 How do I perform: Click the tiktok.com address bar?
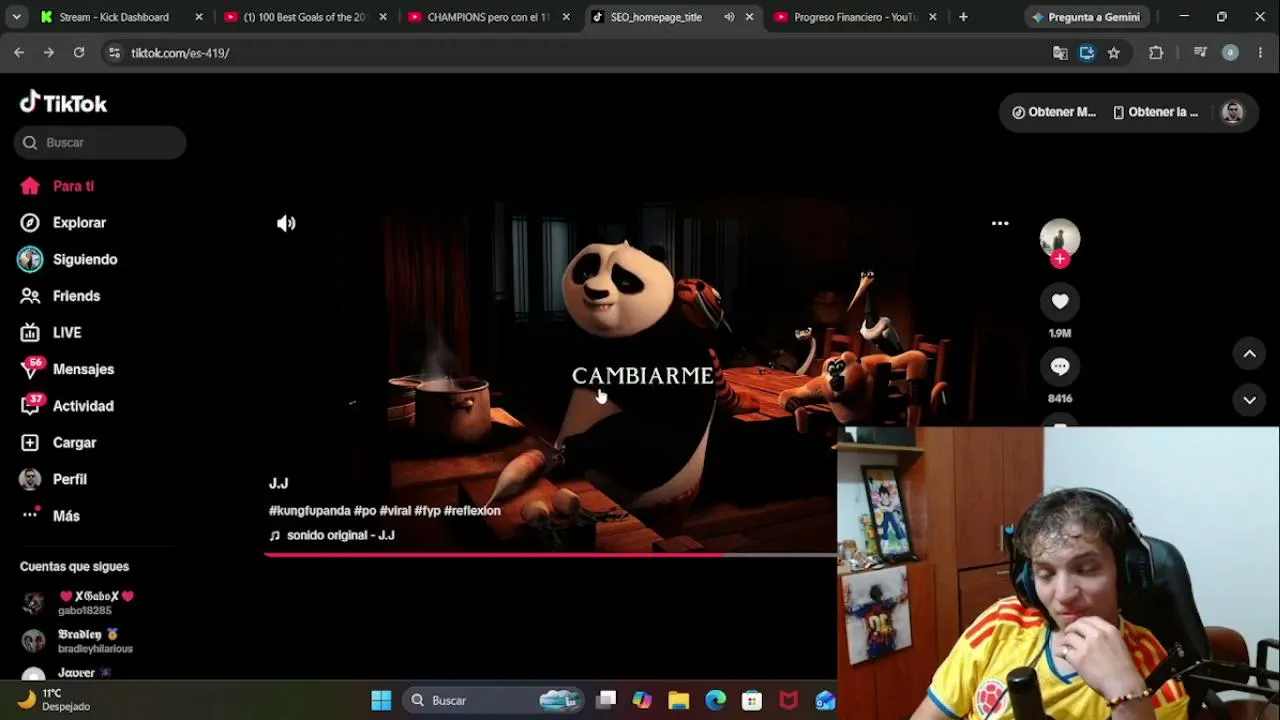coord(580,53)
